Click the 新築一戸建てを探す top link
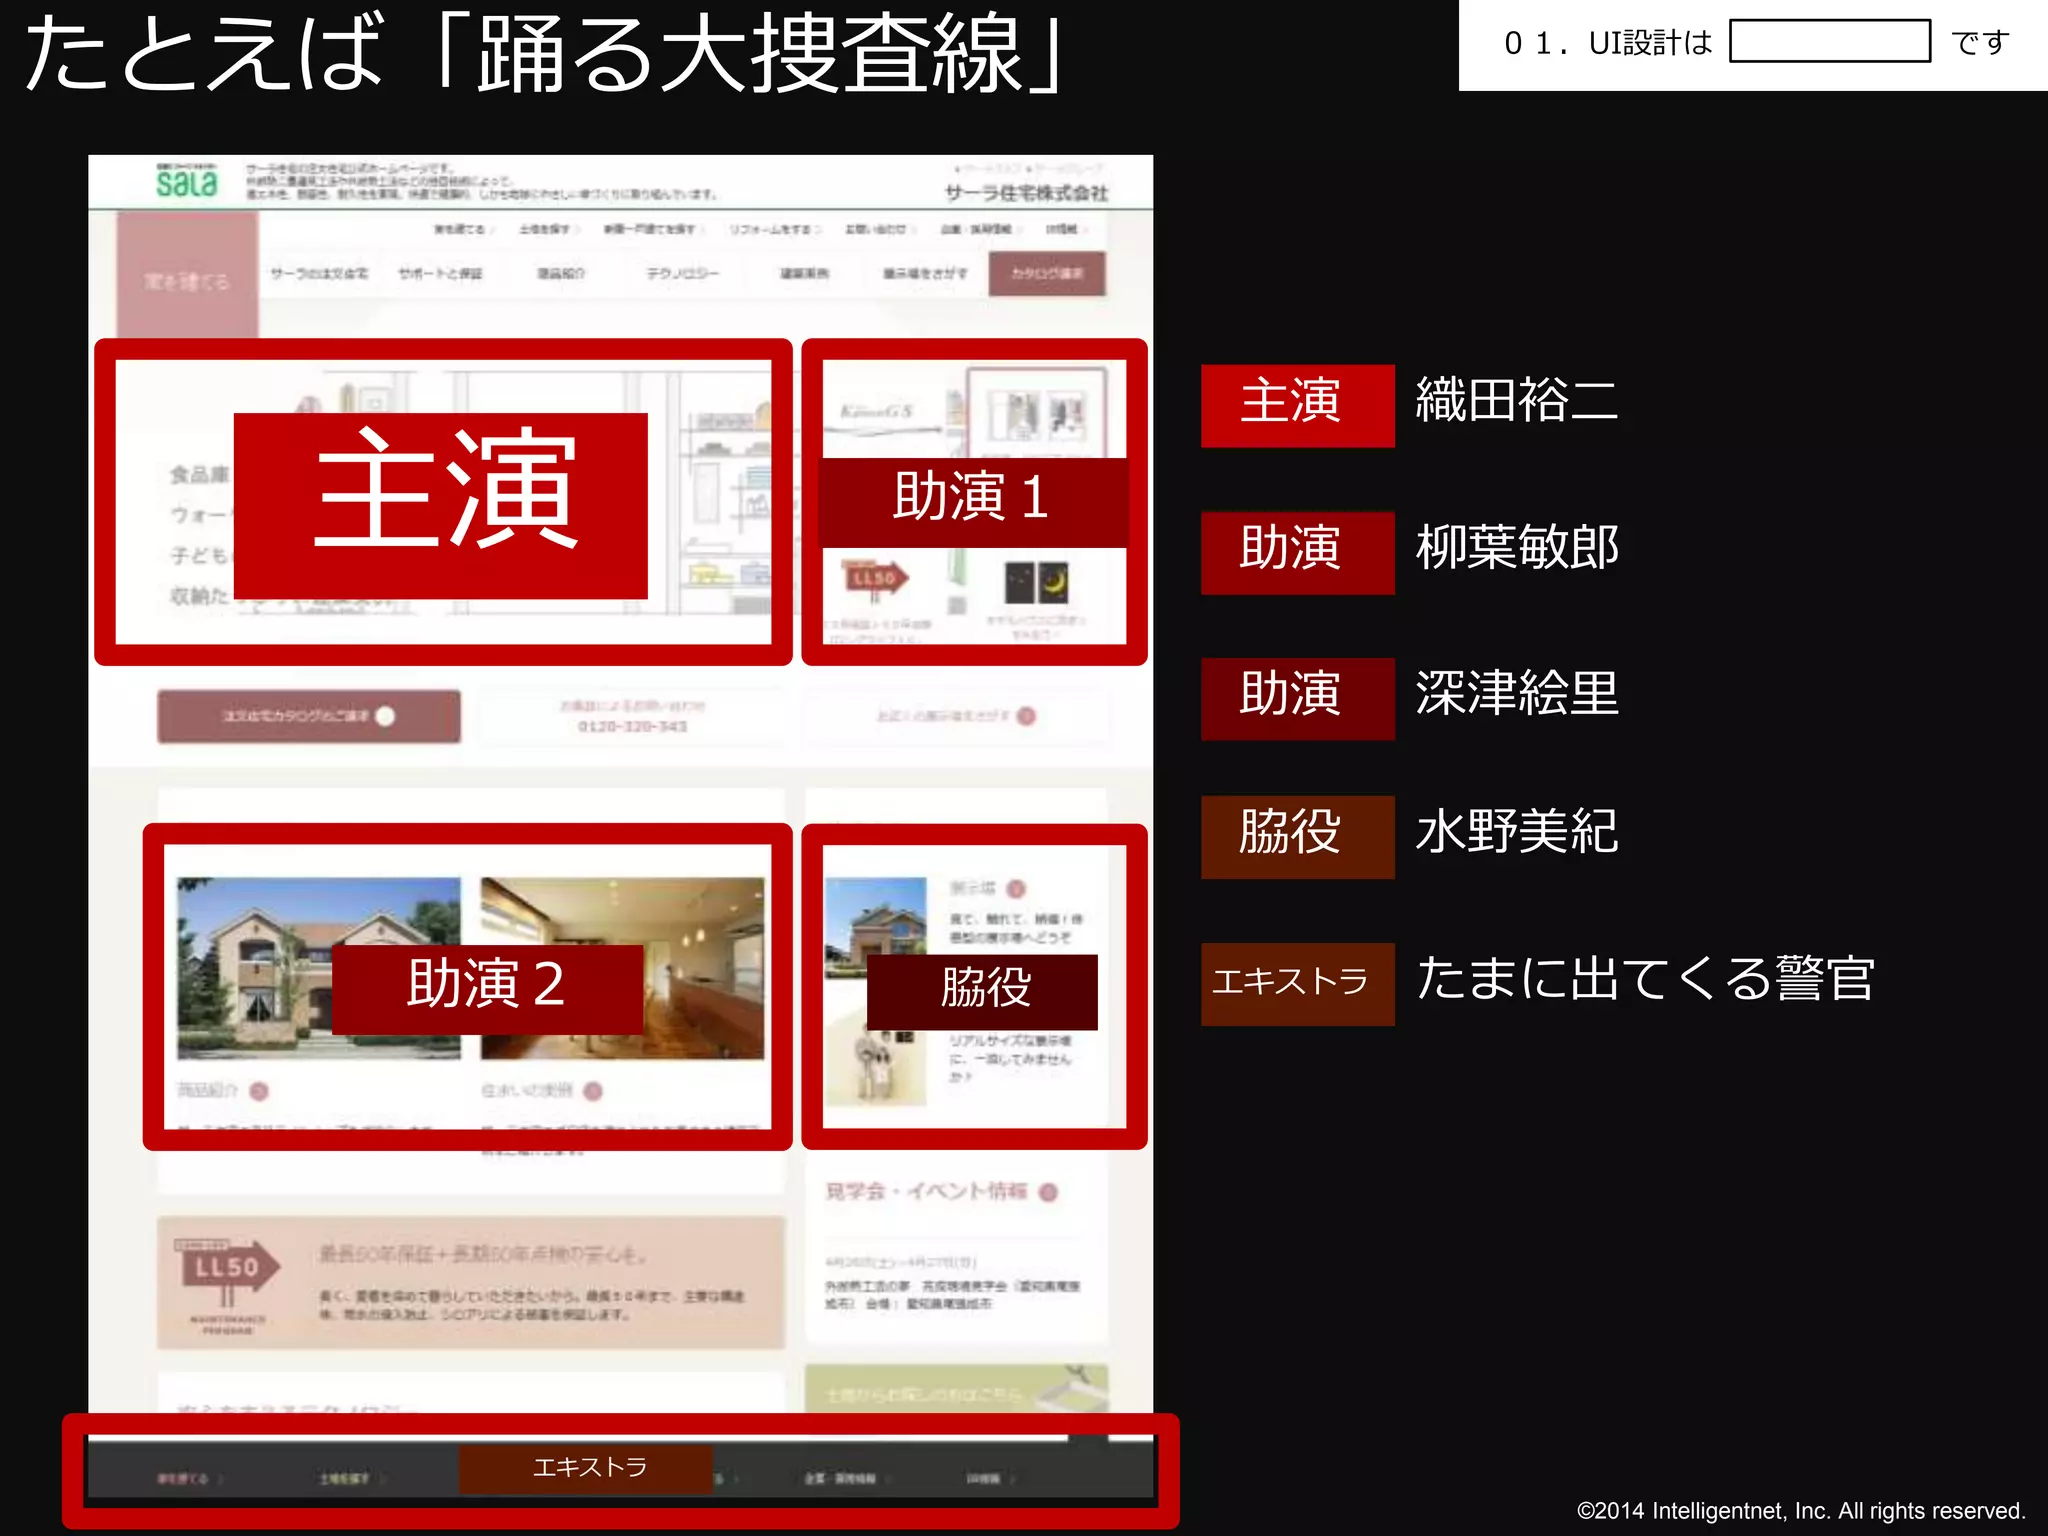The image size is (2048, 1536). point(653,230)
